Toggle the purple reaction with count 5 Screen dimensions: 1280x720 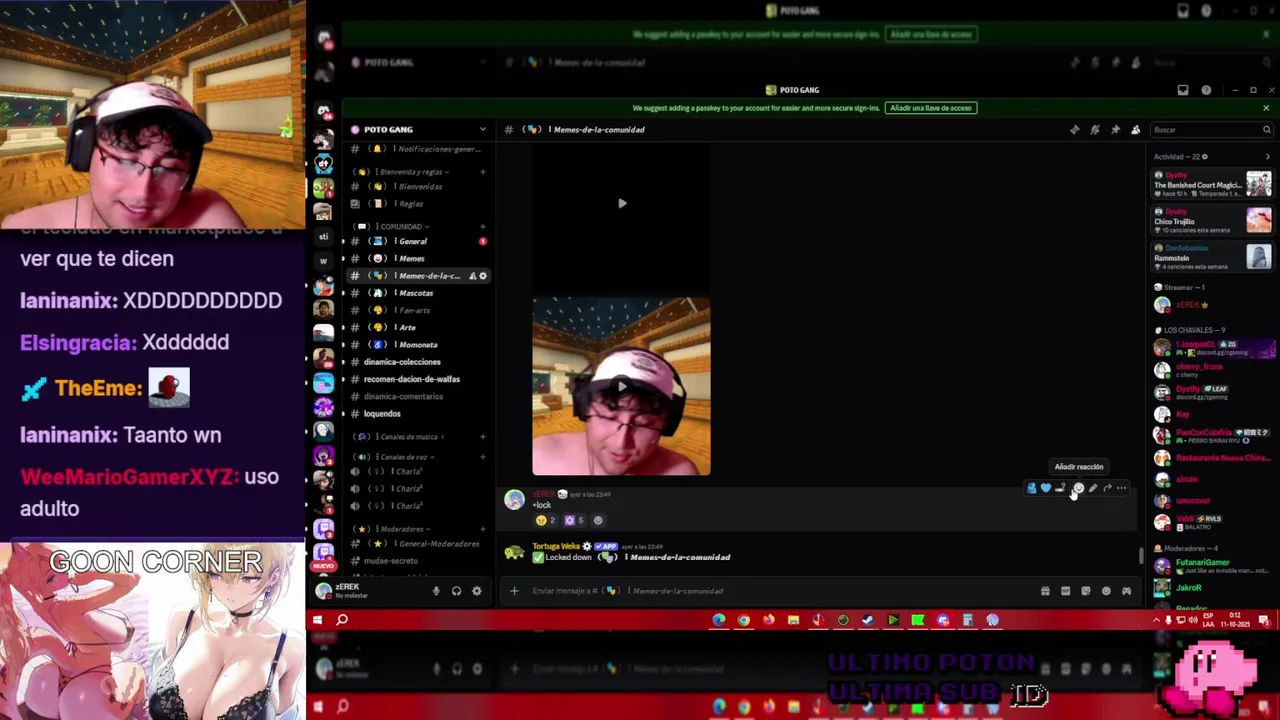574,520
